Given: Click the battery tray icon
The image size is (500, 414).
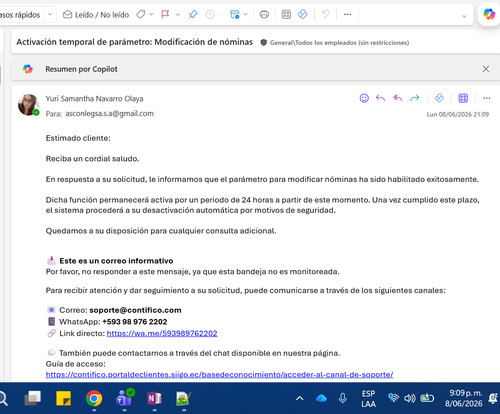Looking at the screenshot, I should 427,398.
